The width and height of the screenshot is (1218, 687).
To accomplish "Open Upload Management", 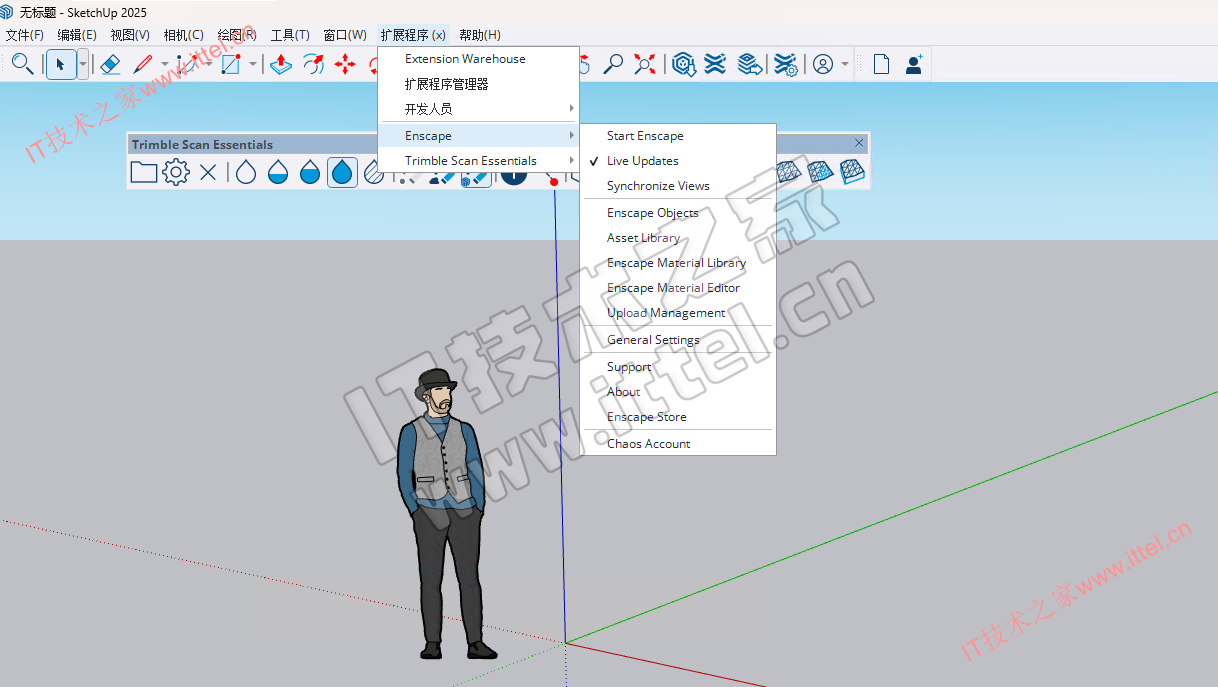I will point(679,313).
